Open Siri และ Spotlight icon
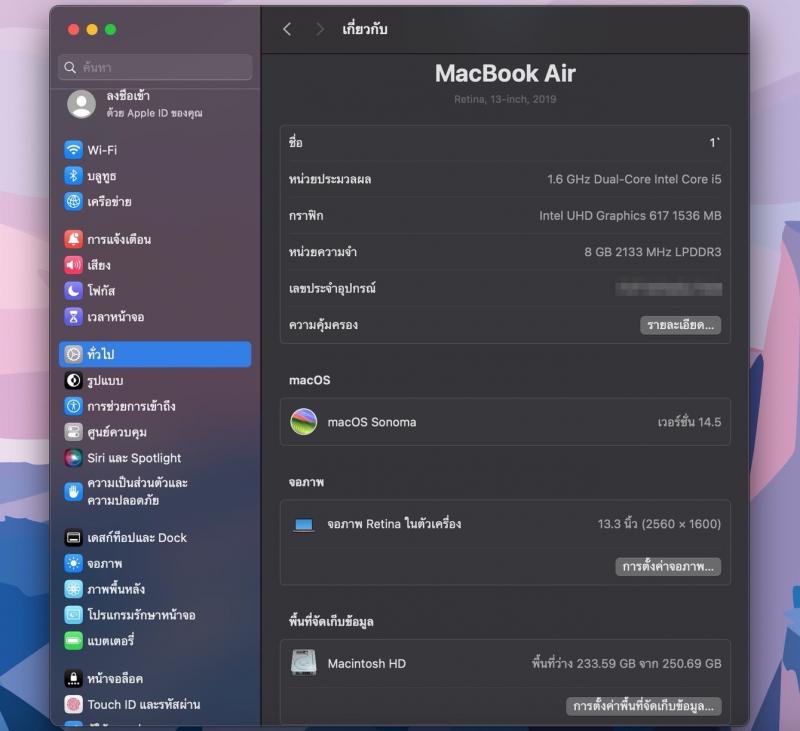 point(73,458)
